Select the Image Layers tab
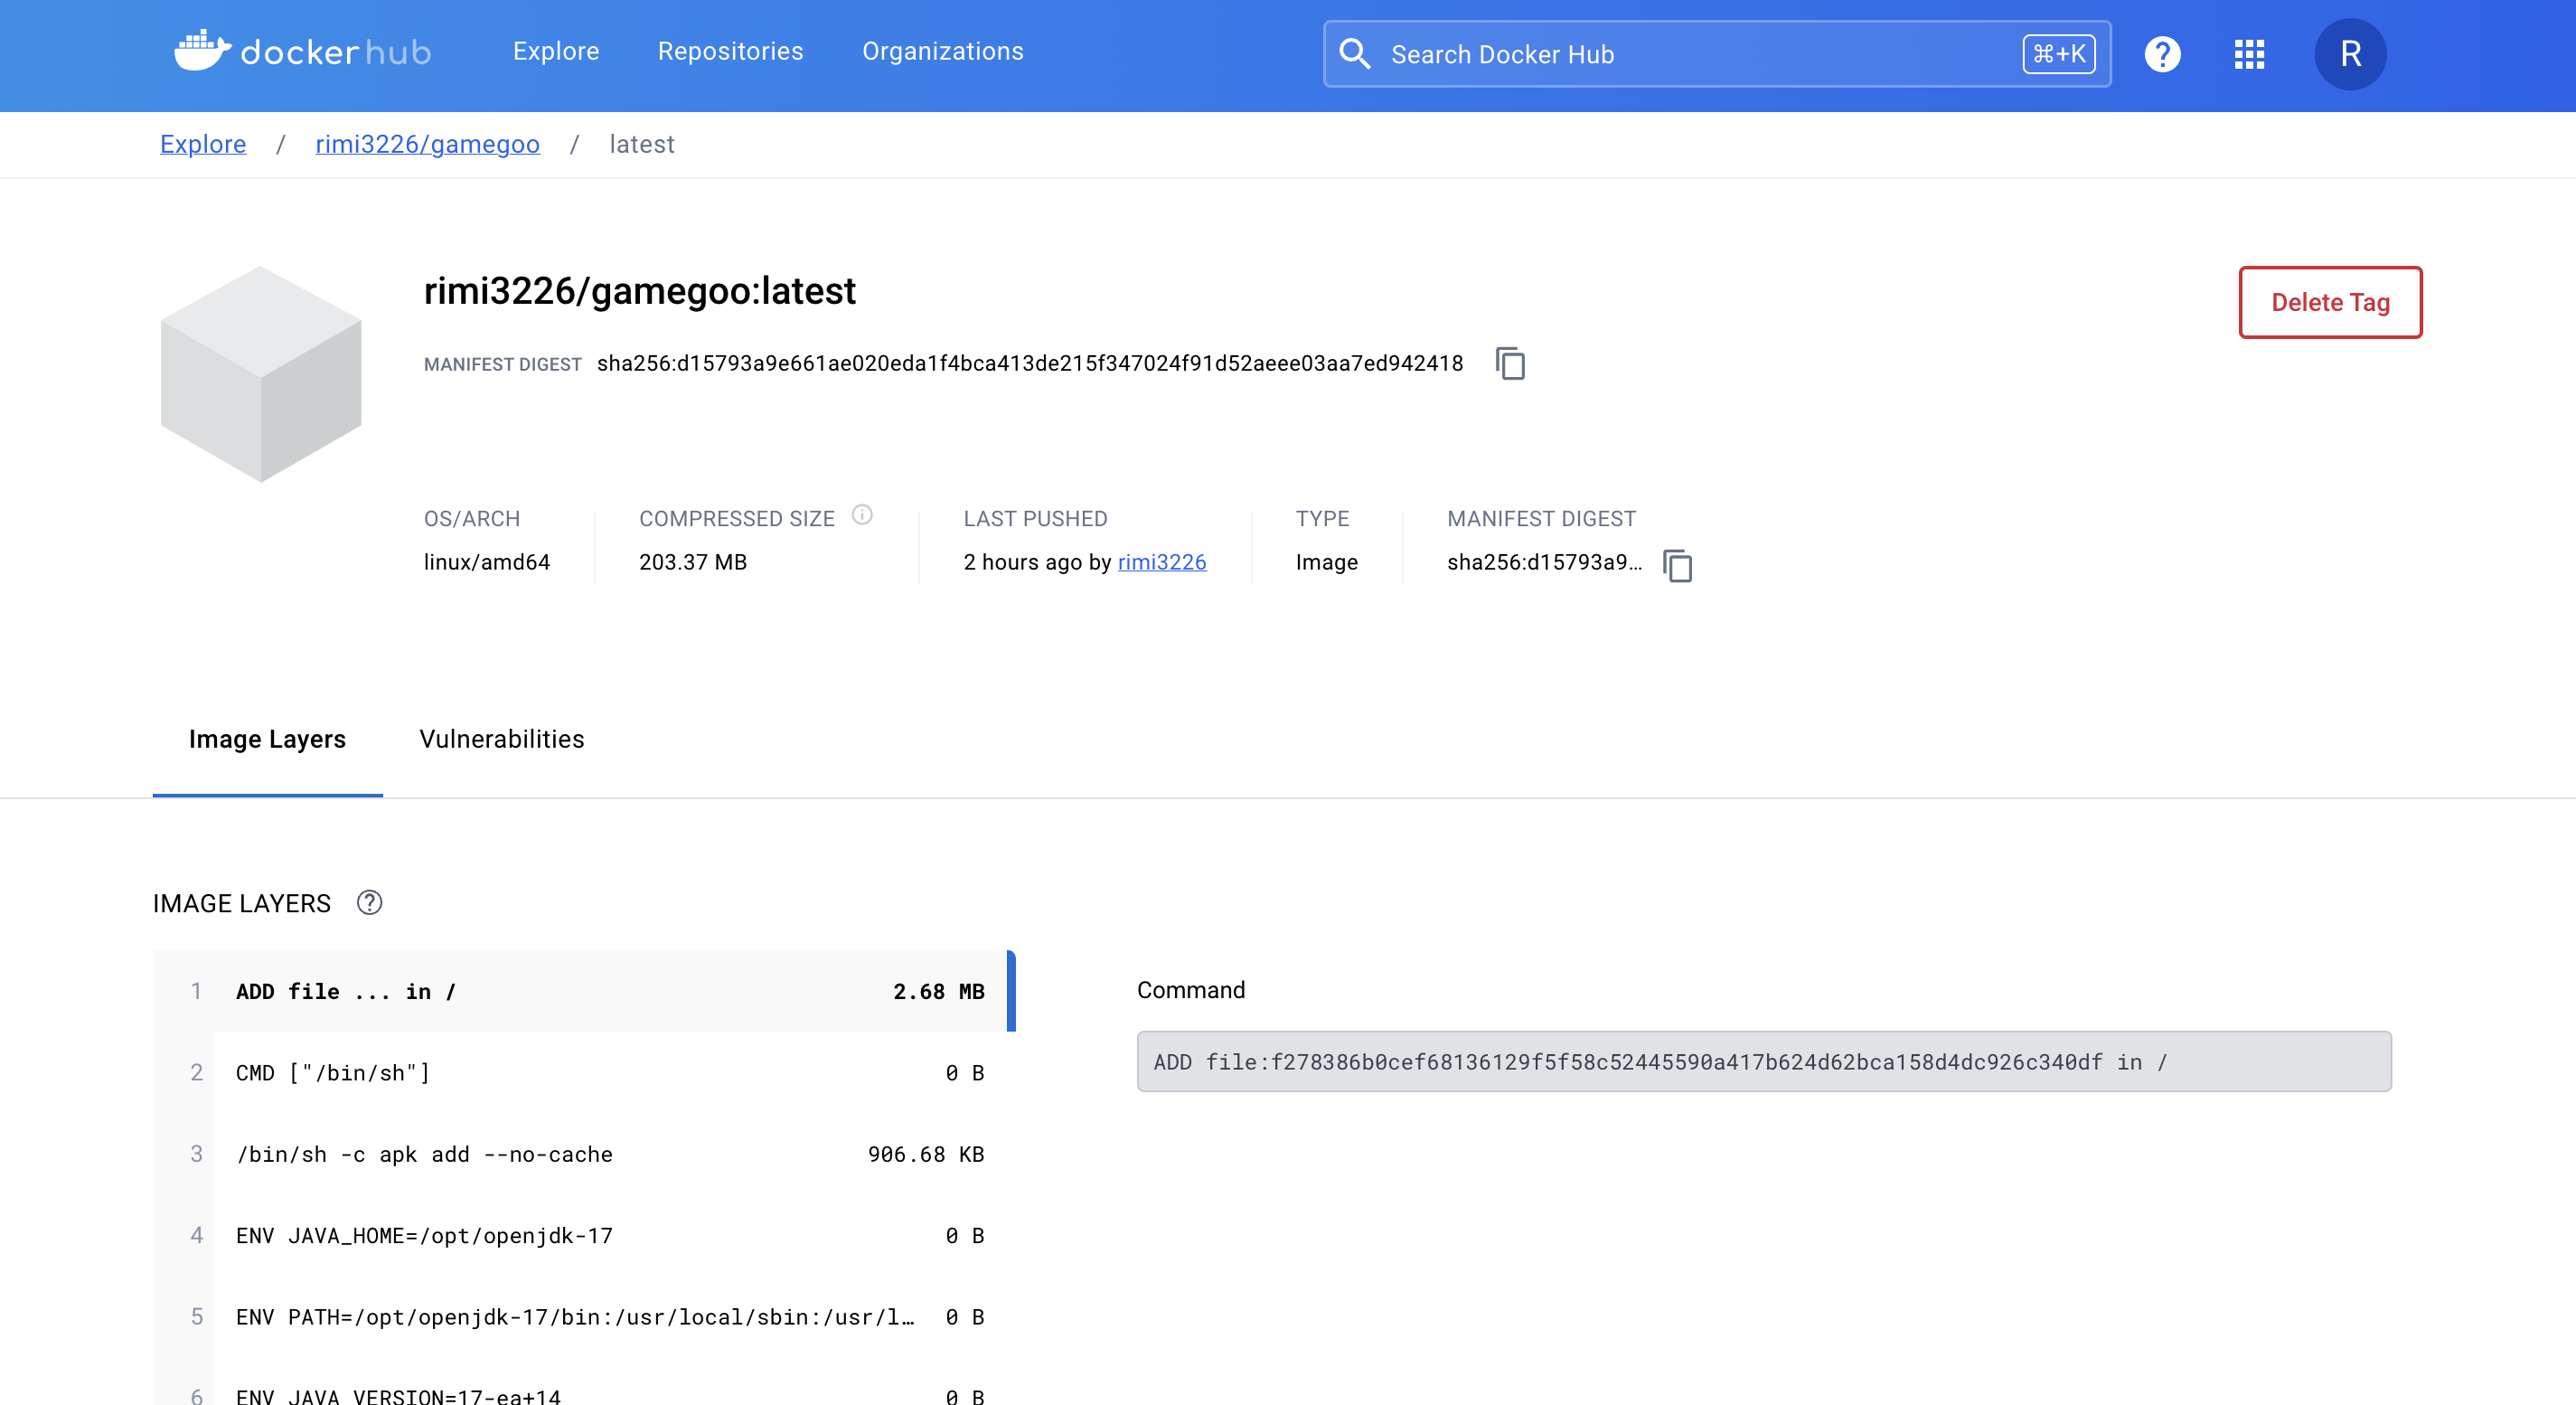The width and height of the screenshot is (2576, 1405). (x=267, y=739)
